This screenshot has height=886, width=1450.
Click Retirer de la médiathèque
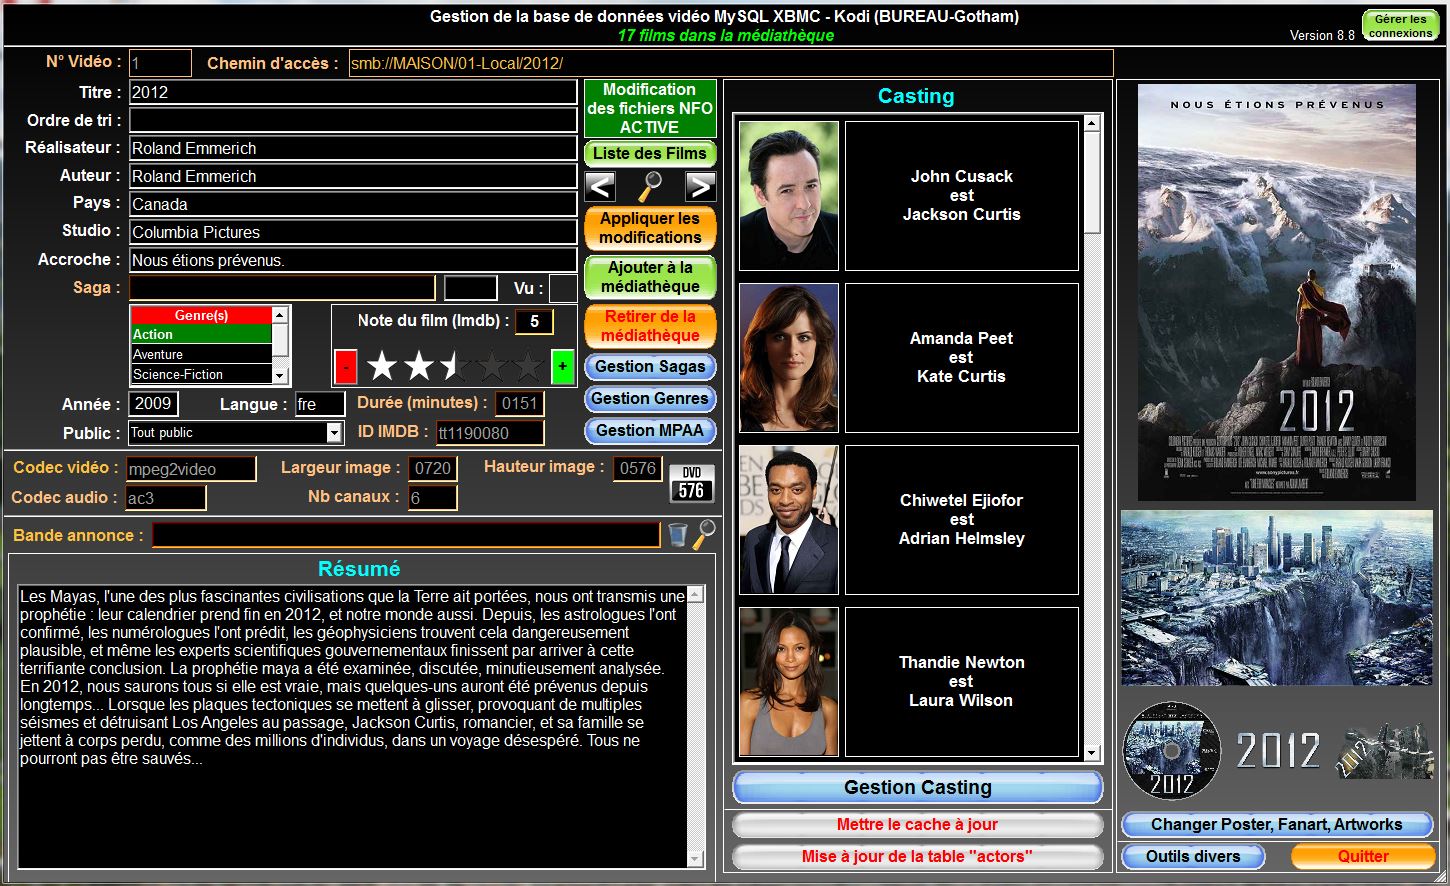(x=650, y=326)
